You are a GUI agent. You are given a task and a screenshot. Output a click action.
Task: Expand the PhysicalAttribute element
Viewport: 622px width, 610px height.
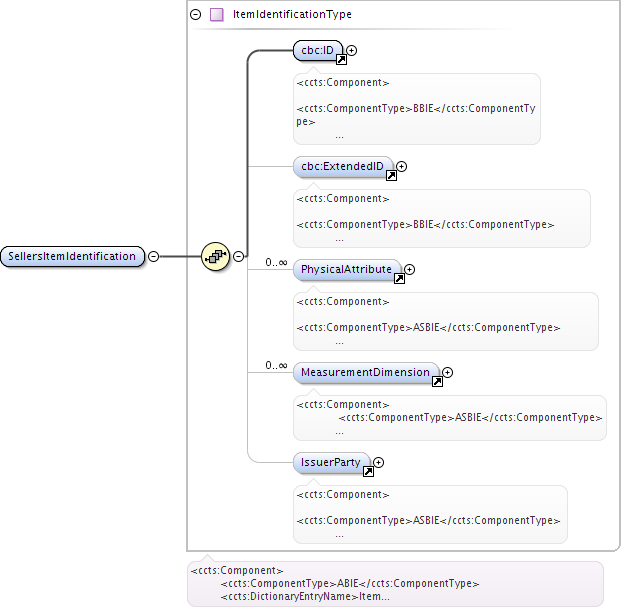[410, 269]
